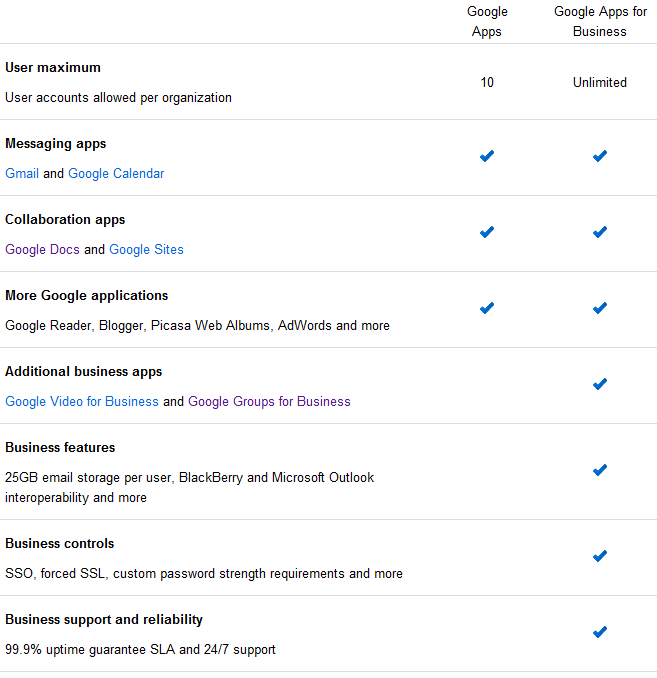
Task: Click Messaging apps checkmark under Google Apps
Action: point(487,156)
